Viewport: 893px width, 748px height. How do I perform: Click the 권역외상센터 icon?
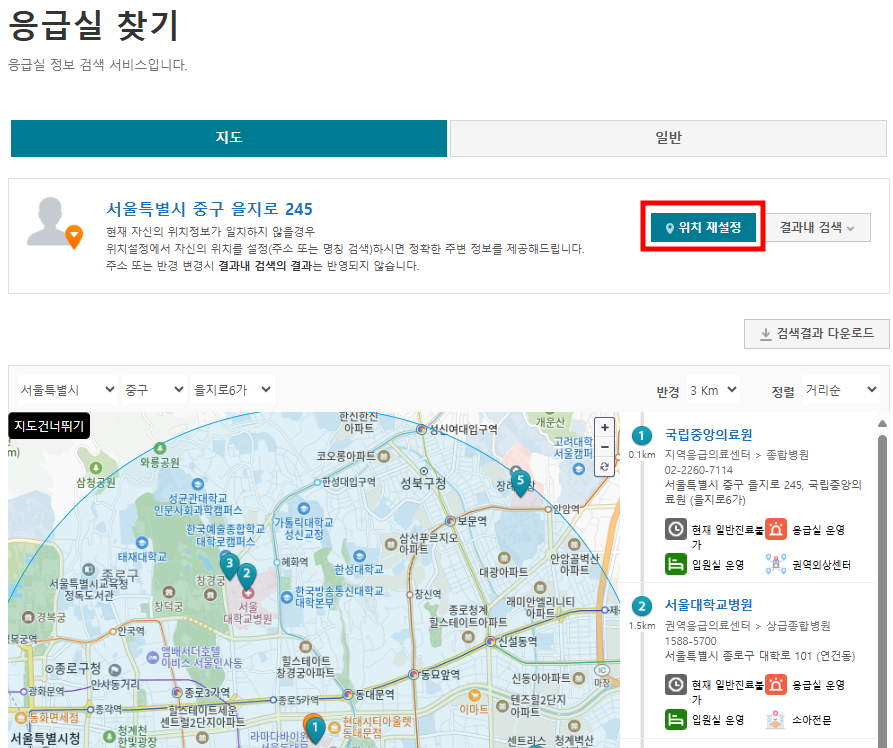click(x=776, y=565)
